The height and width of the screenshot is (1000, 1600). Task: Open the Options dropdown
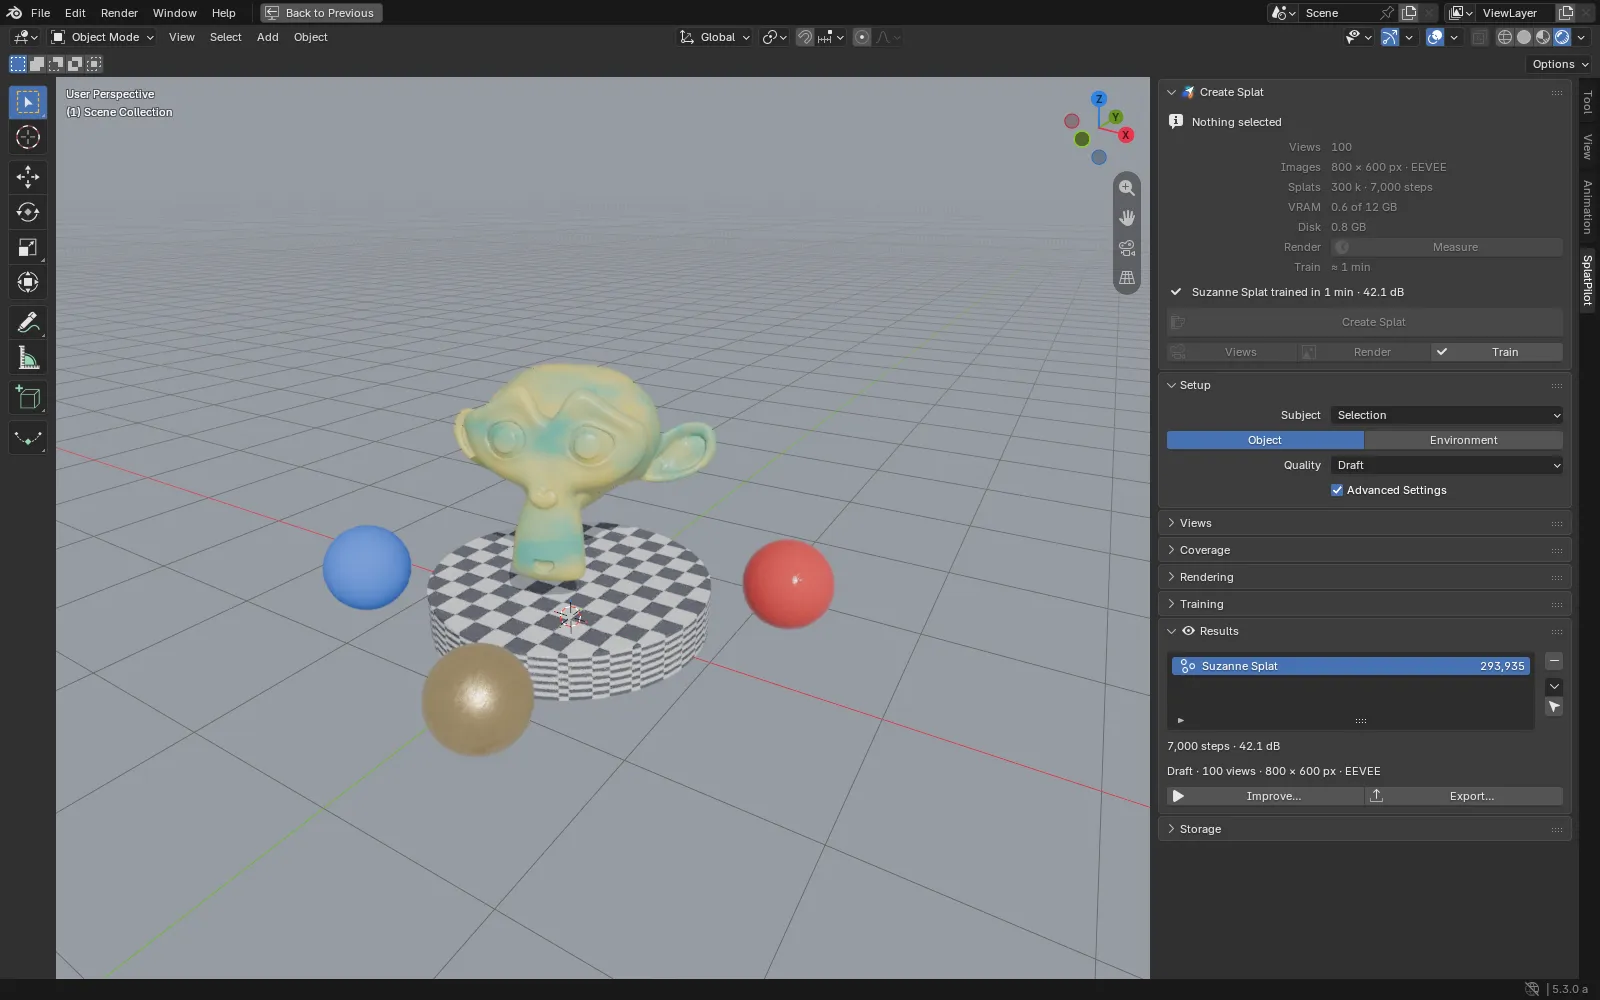1560,64
